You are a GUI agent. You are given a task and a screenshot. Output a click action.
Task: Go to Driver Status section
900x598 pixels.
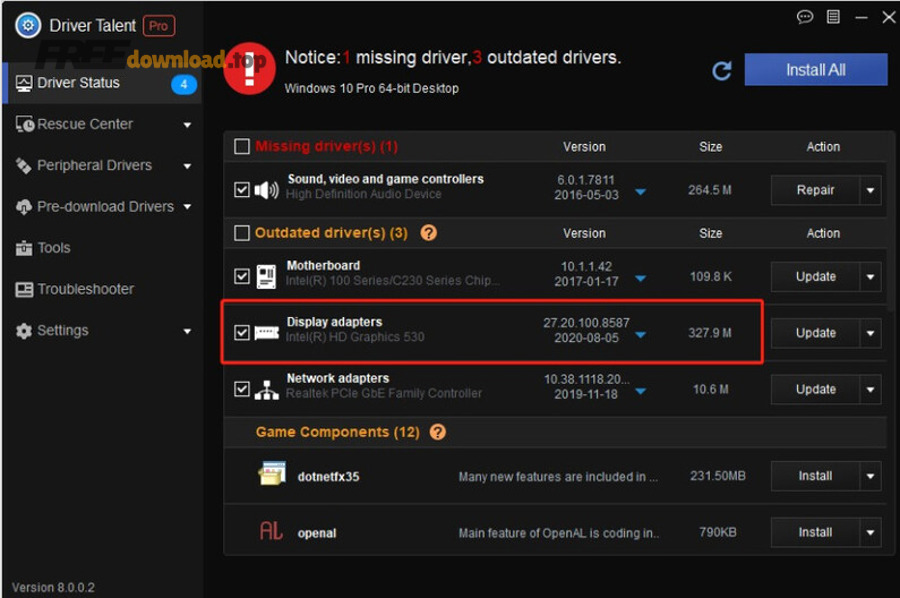(x=103, y=84)
